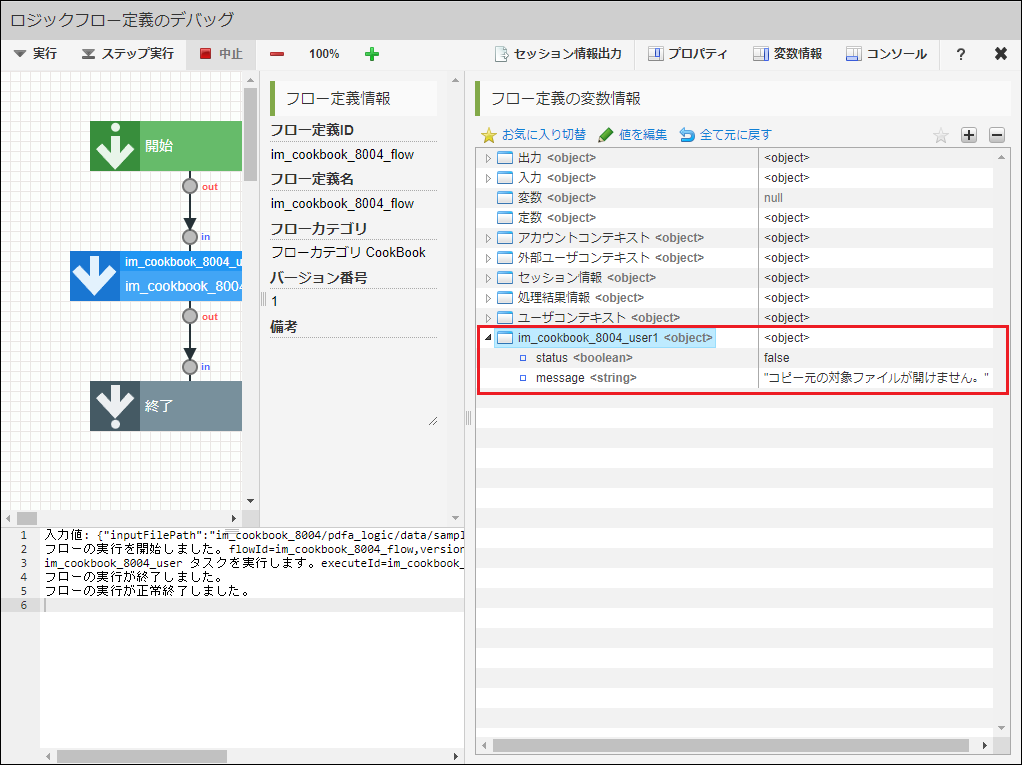Close the debug dialog with X icon
Viewport: 1022px width, 765px height.
coord(1000,54)
